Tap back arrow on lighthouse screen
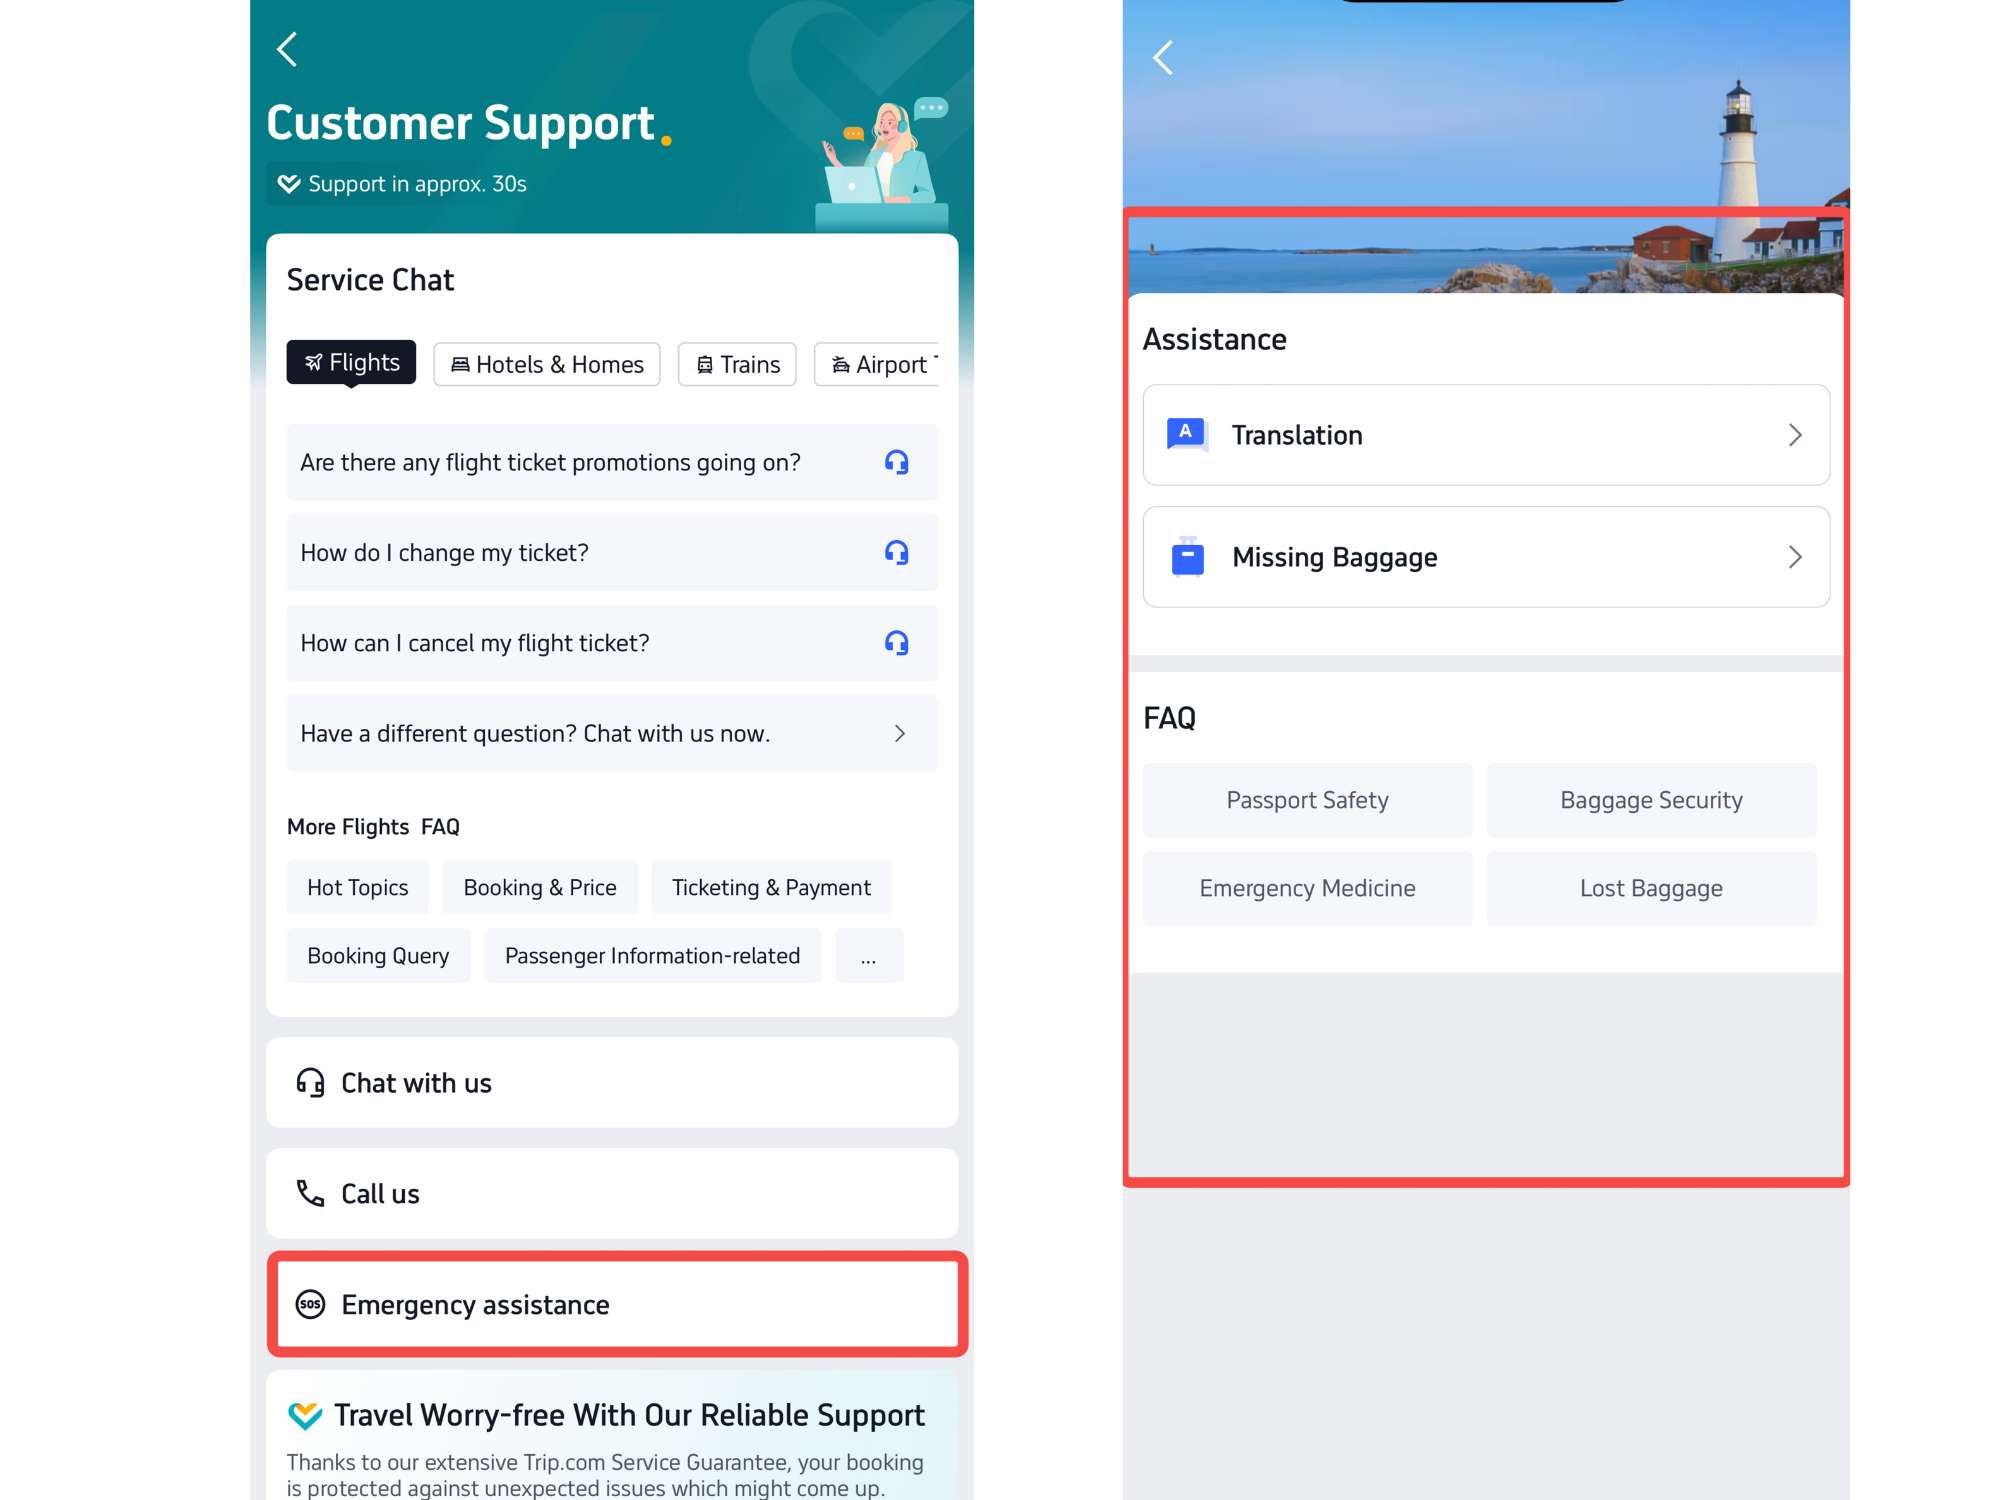Image resolution: width=2000 pixels, height=1500 pixels. coord(1162,58)
